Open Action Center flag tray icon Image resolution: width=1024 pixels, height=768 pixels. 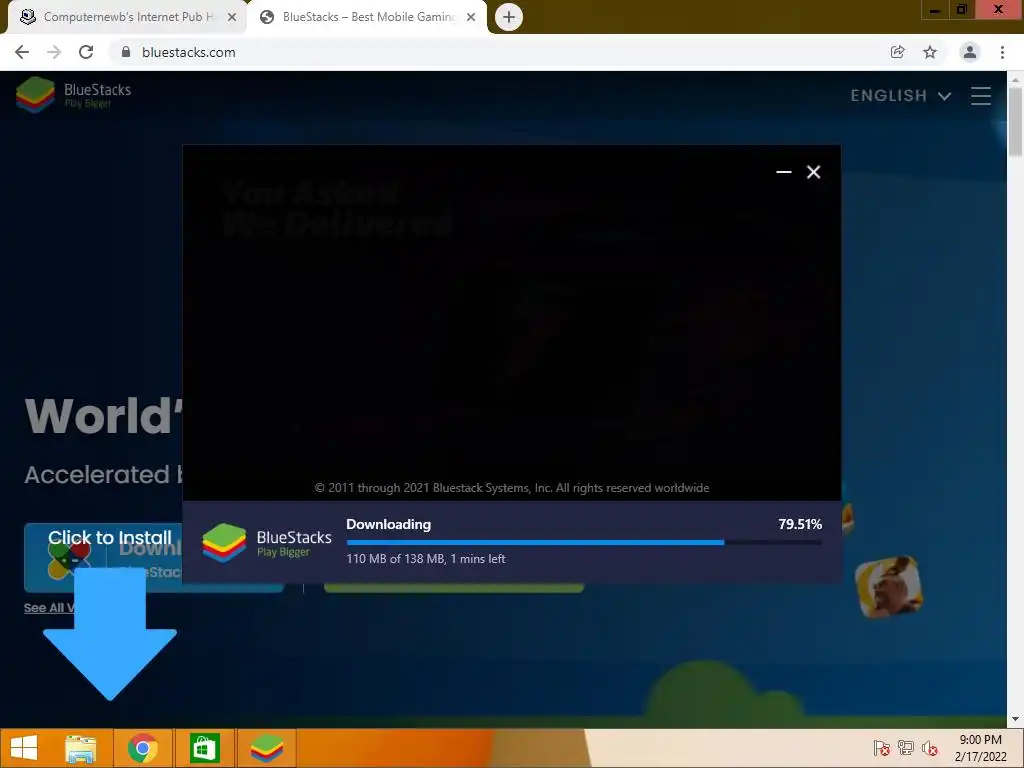881,748
